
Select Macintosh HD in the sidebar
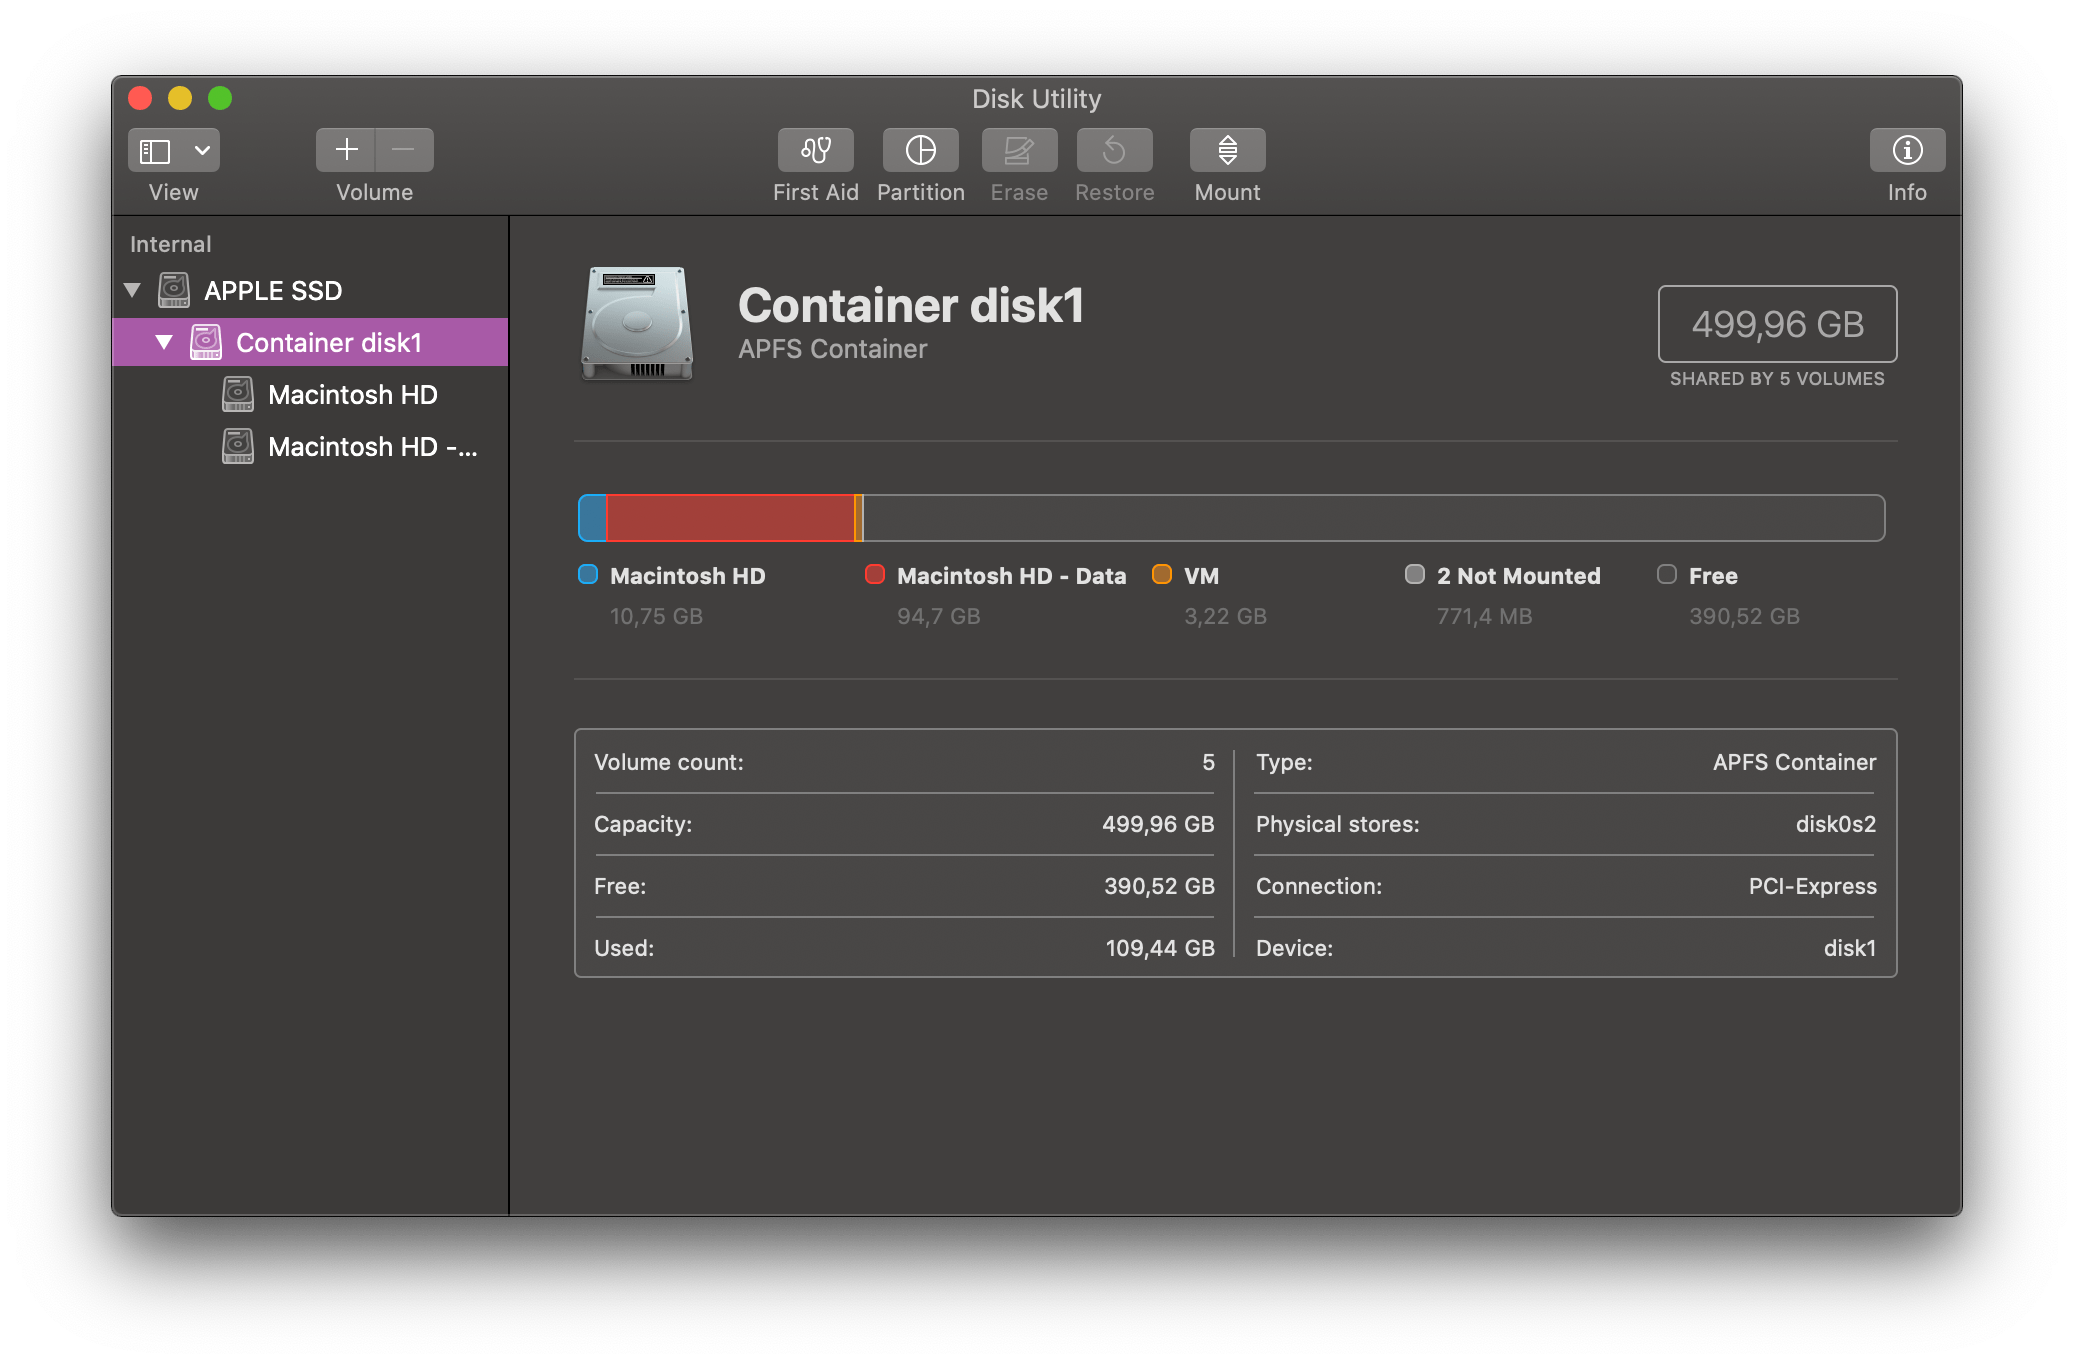pos(352,395)
